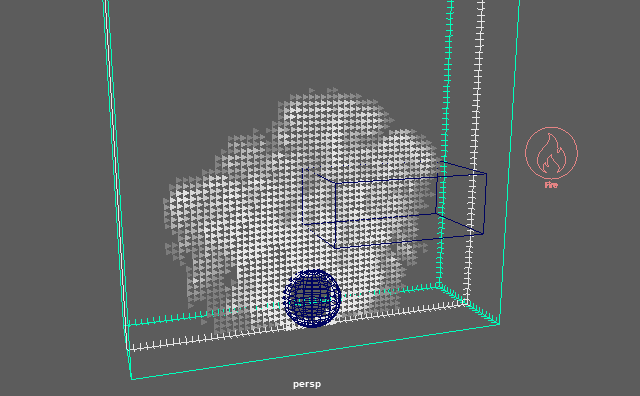
Task: Click the cyan vertical tick-mark ruler
Action: 445,143
